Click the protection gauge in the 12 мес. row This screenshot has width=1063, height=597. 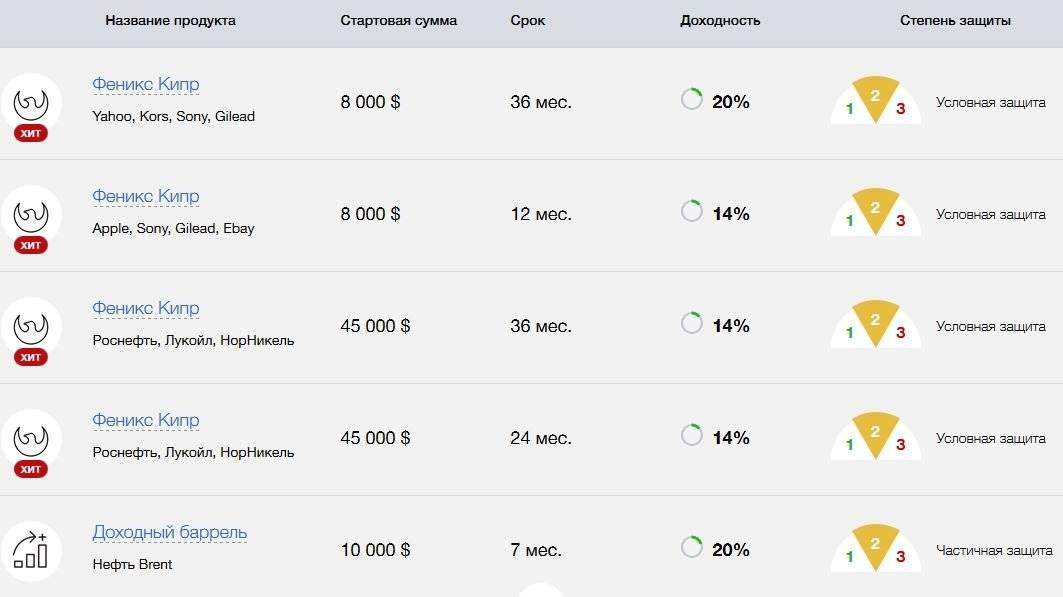pos(875,212)
